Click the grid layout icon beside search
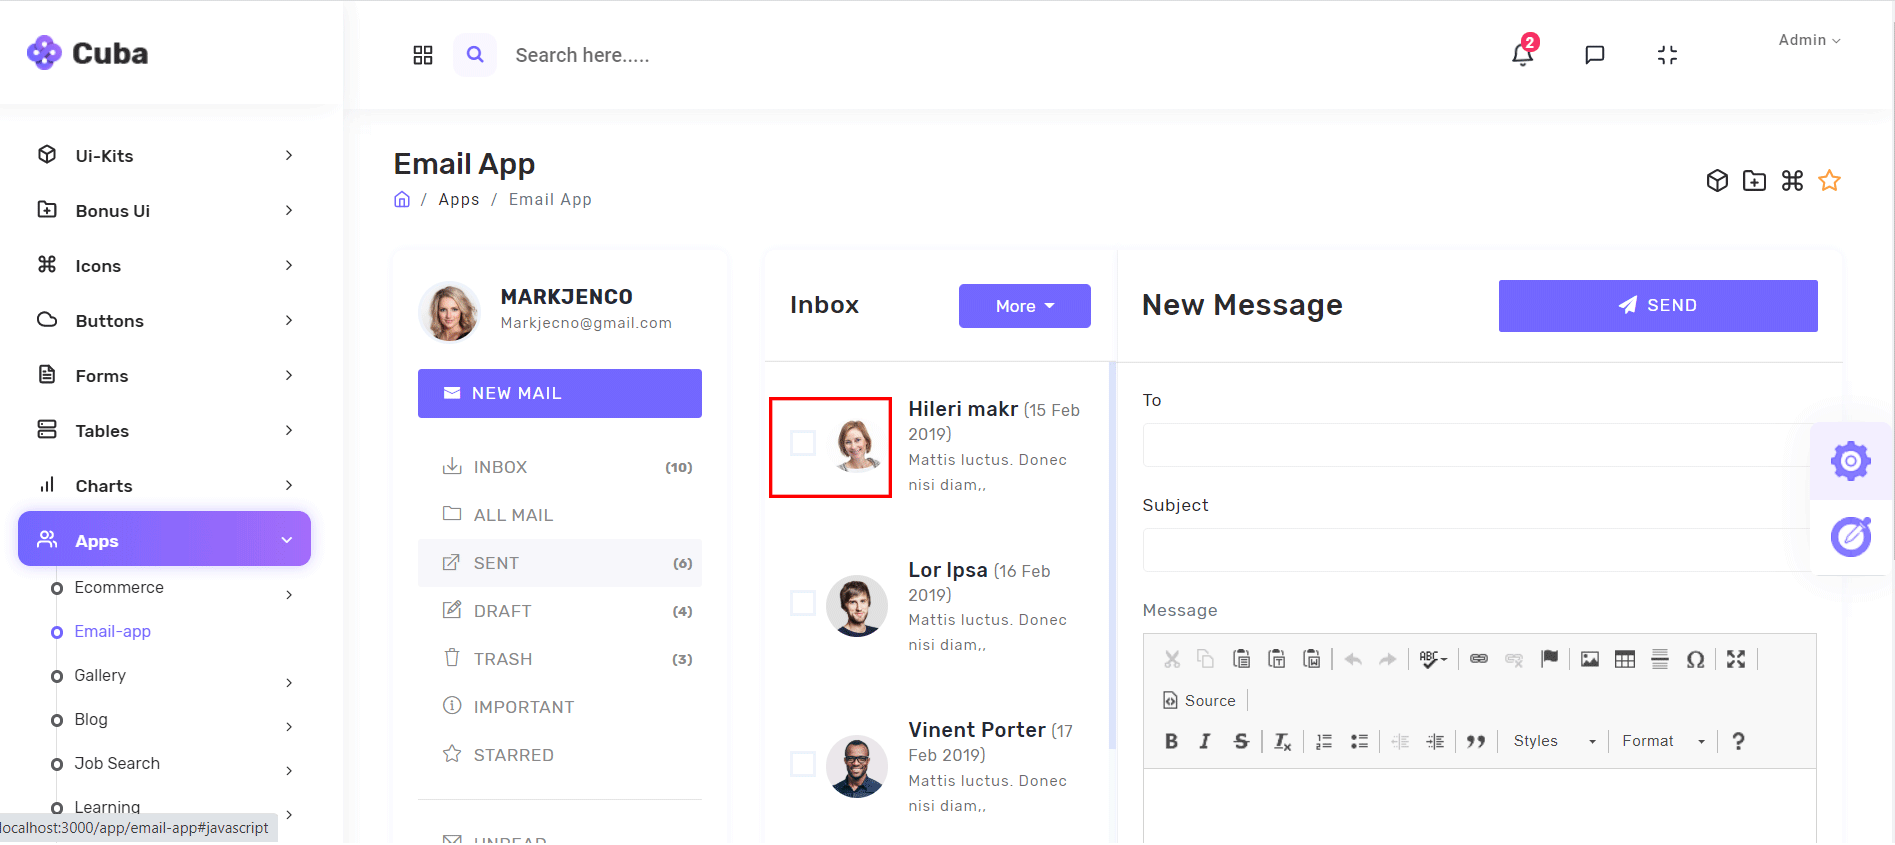The image size is (1895, 845). click(x=423, y=55)
